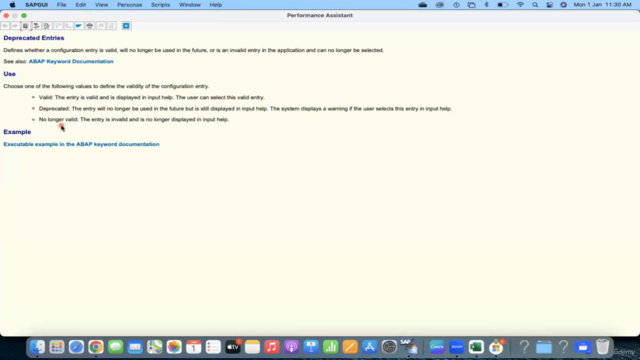Image resolution: width=640 pixels, height=360 pixels.
Task: Open System Settings from the dock
Action: click(389, 347)
